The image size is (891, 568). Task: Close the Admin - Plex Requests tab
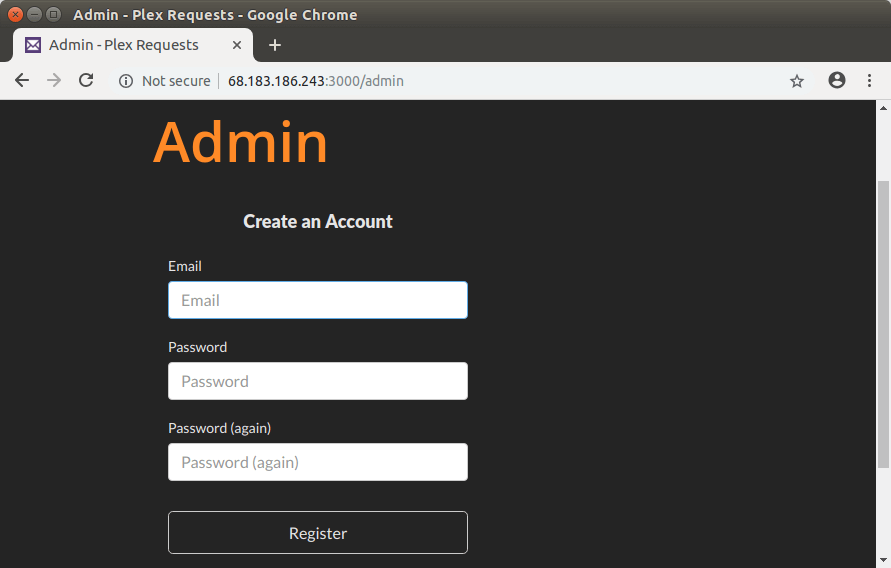click(x=237, y=45)
